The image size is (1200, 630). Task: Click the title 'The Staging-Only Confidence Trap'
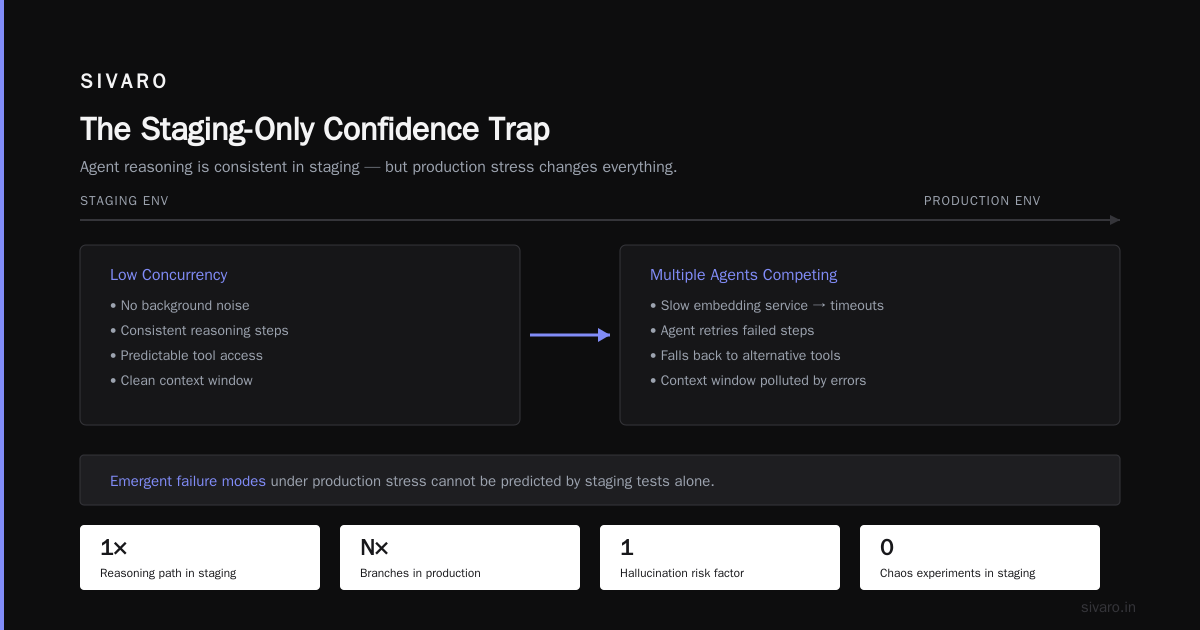(x=315, y=129)
